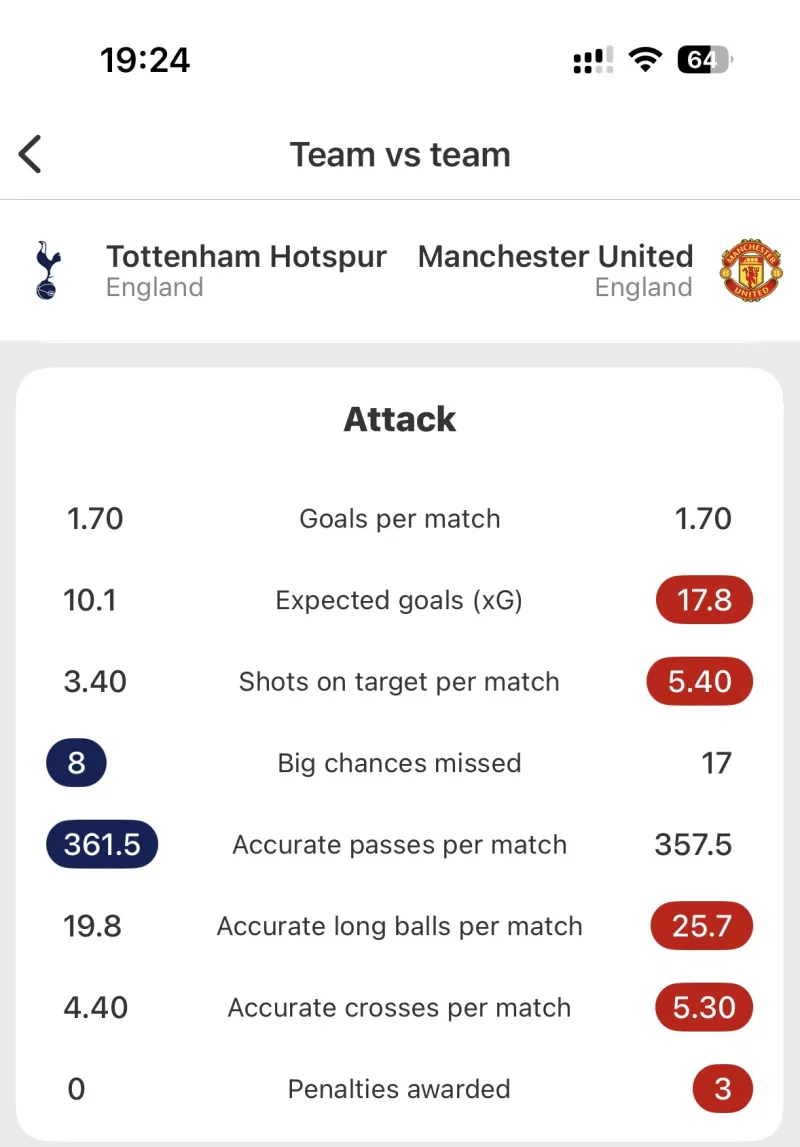
Task: Tap the red 3 penalties badge
Action: click(722, 1089)
